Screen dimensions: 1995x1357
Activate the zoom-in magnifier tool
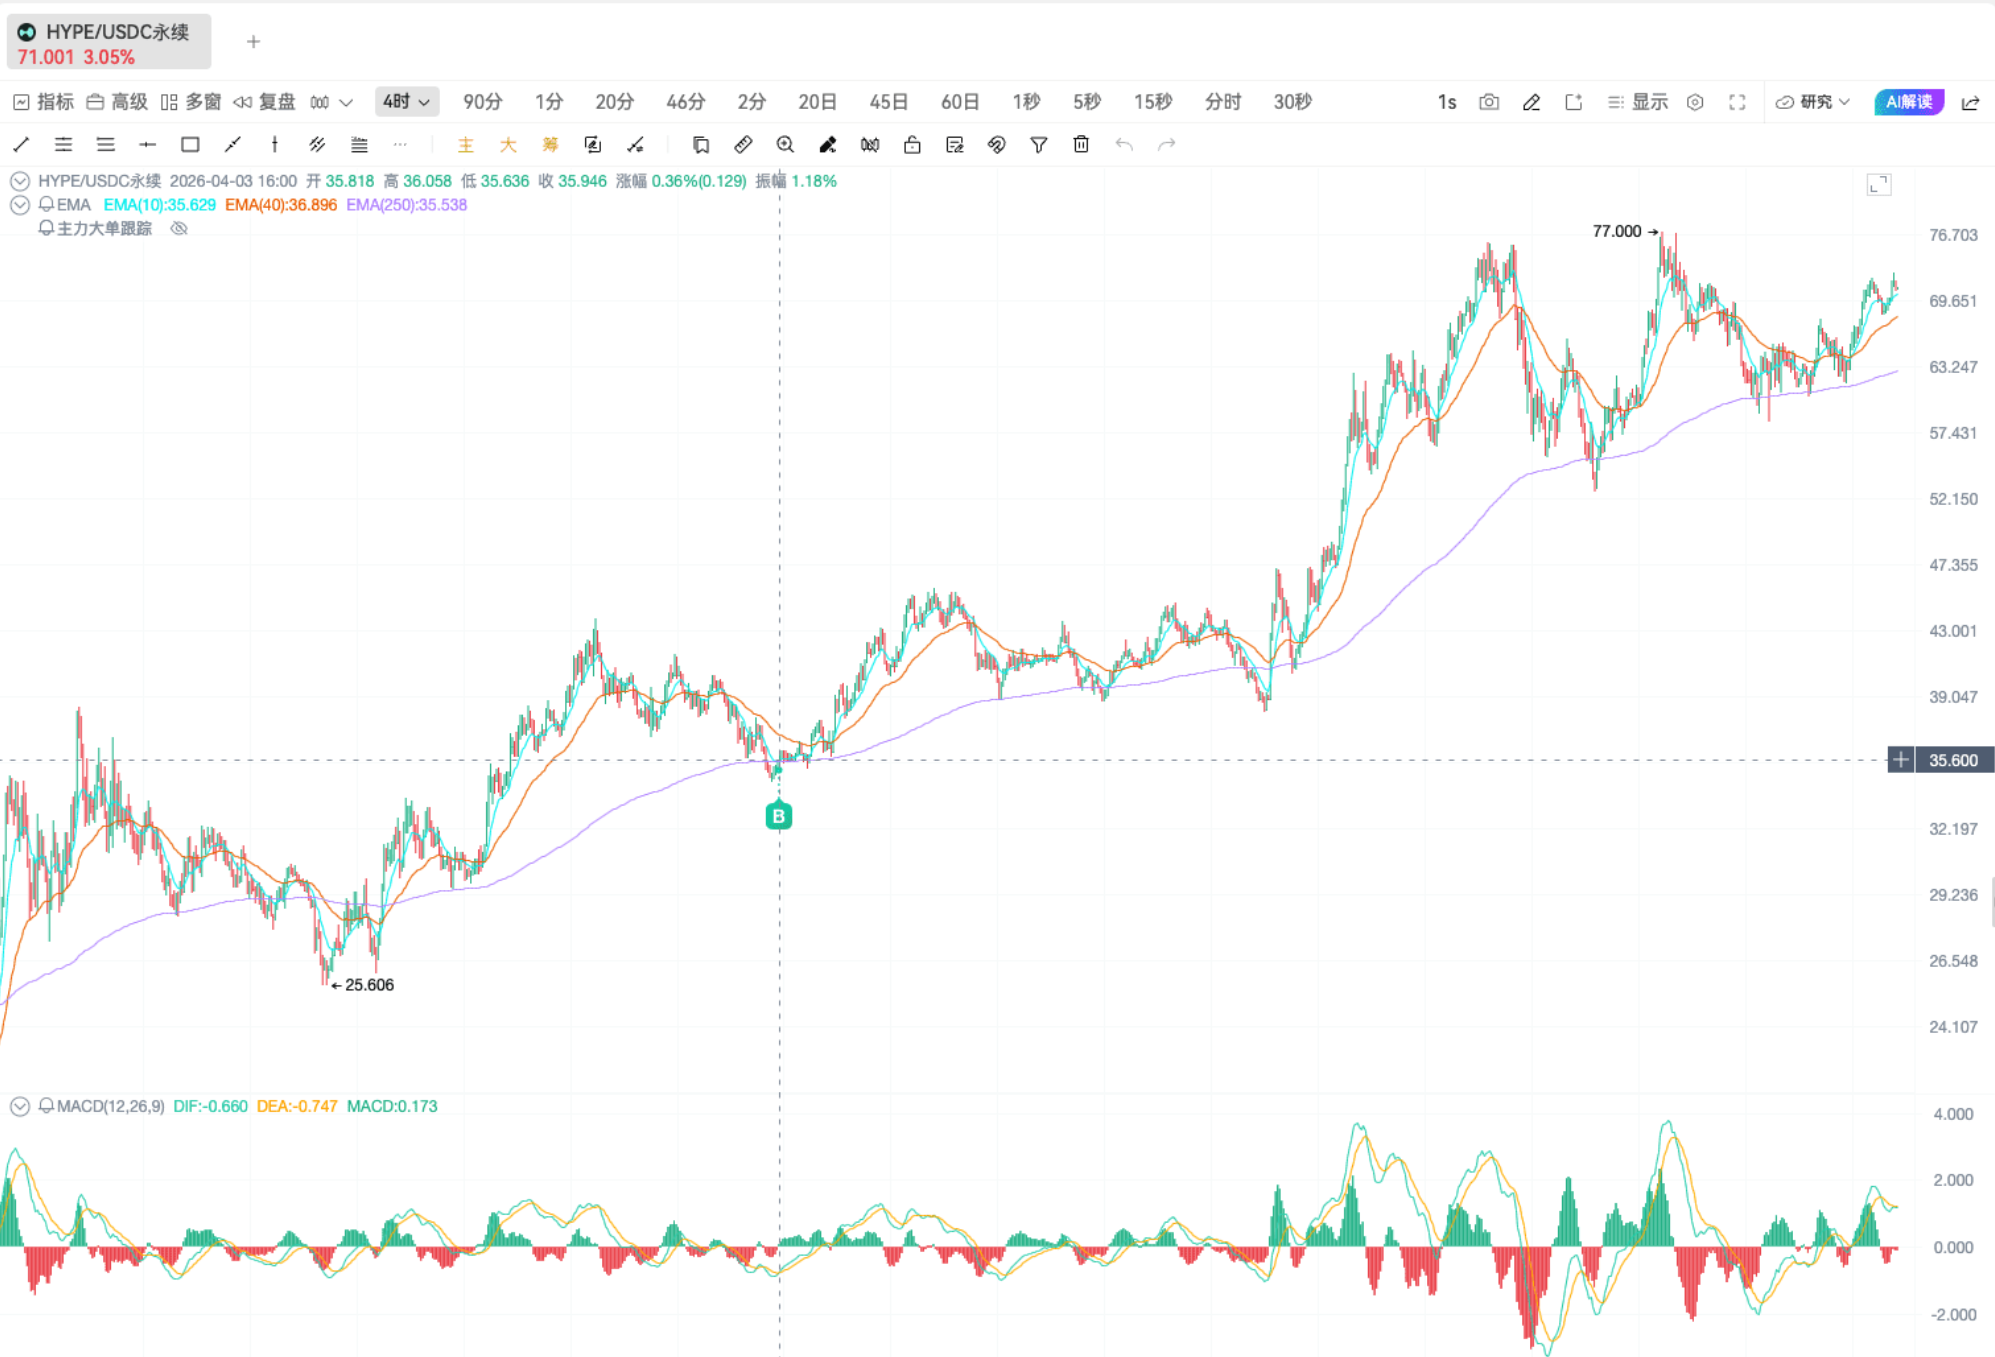coord(785,145)
